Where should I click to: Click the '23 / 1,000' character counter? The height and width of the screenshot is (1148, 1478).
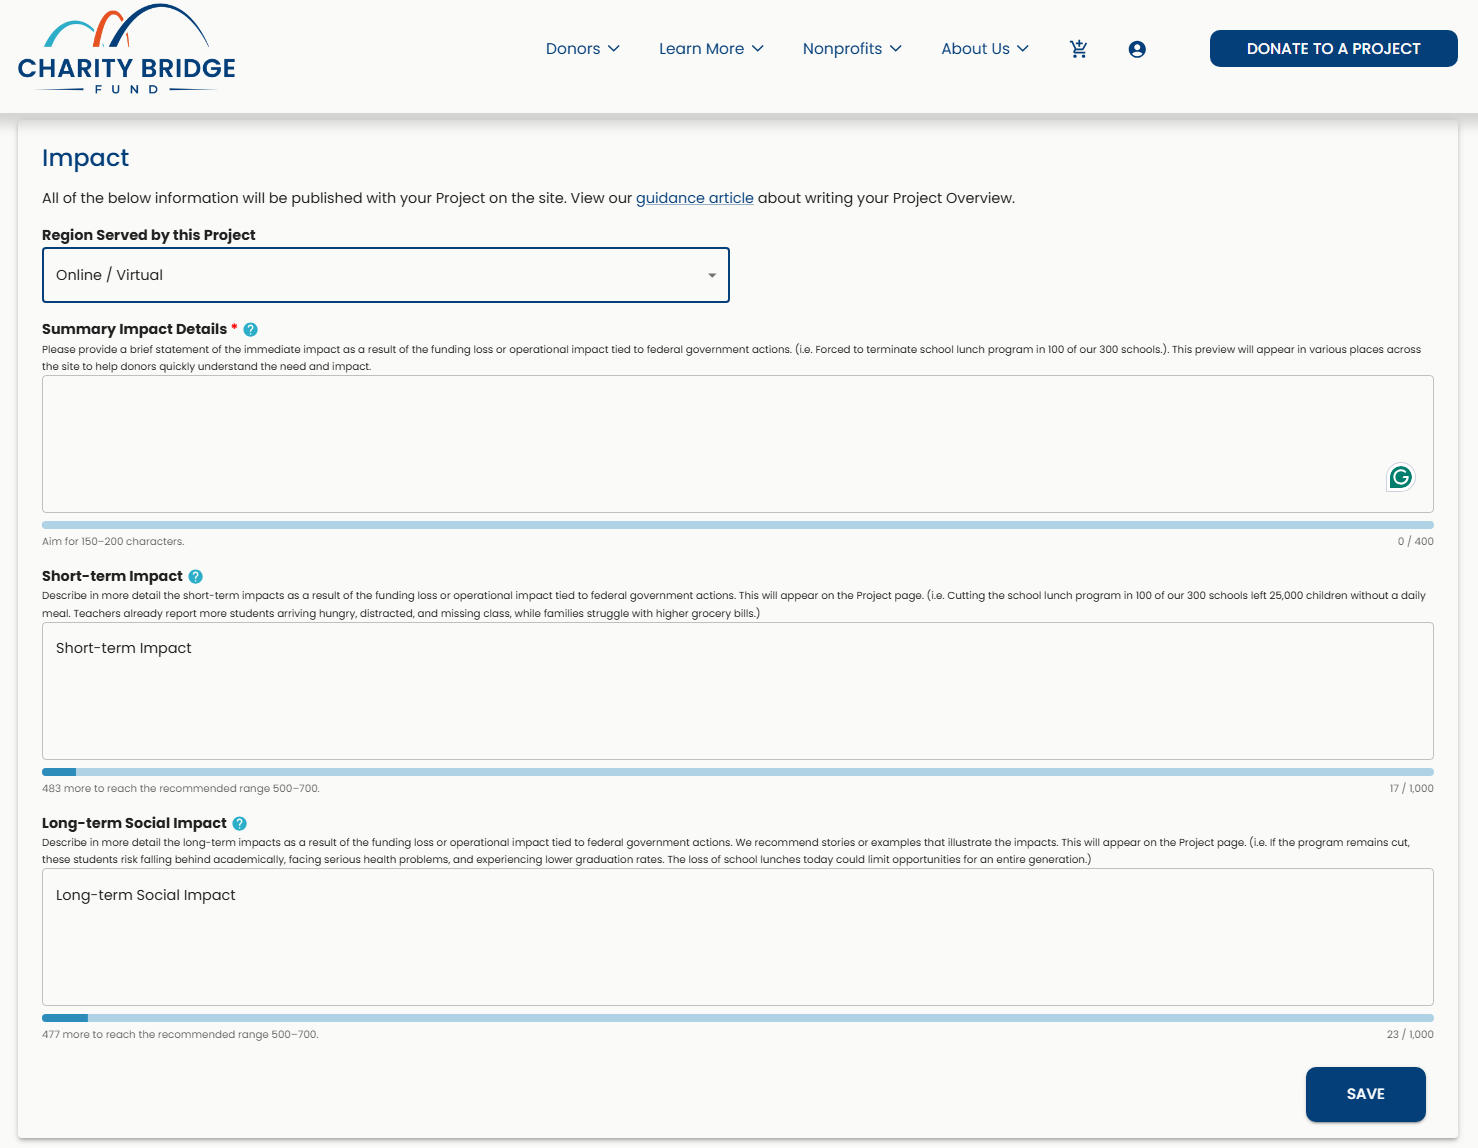(1410, 1035)
